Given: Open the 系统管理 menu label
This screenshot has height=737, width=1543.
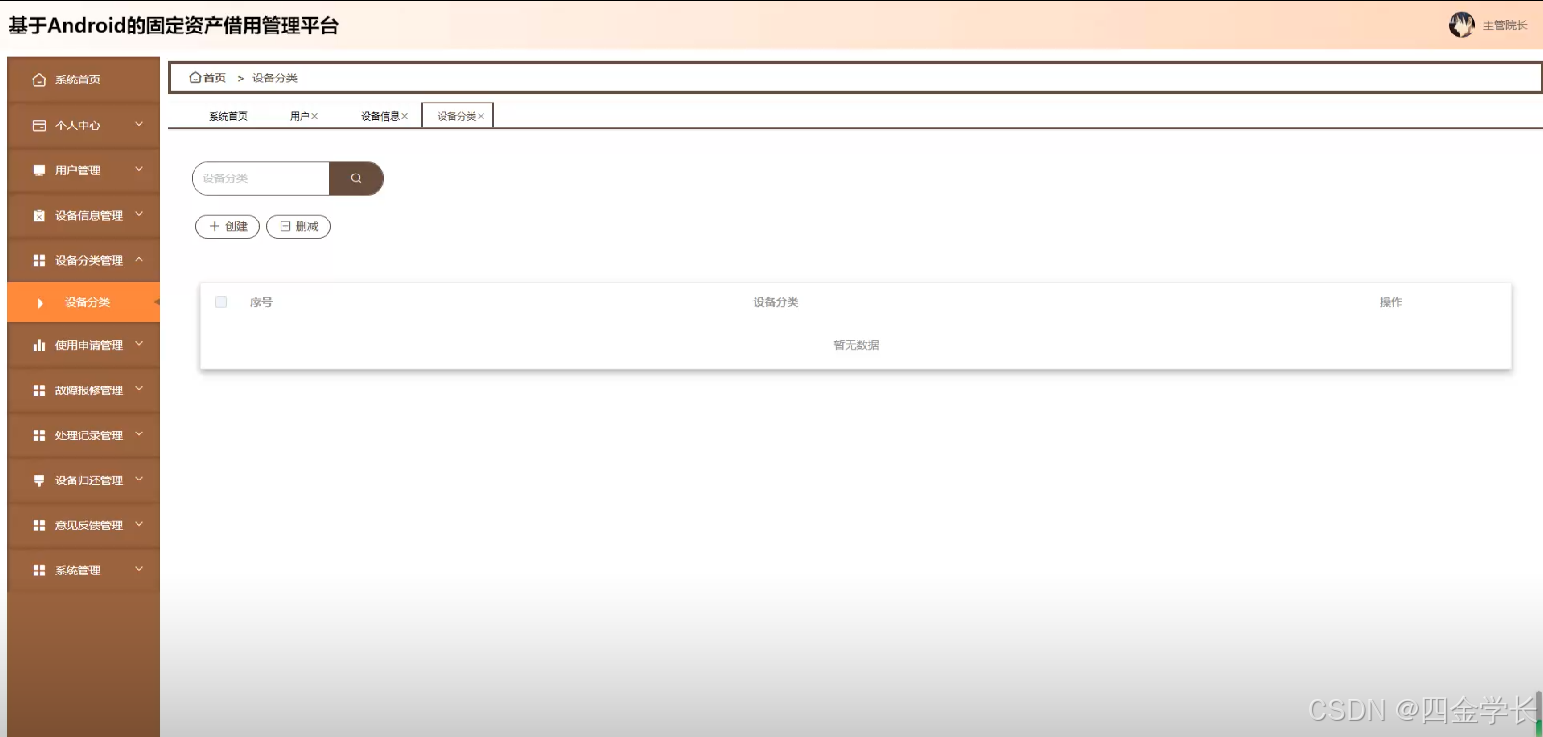Looking at the screenshot, I should click(78, 570).
